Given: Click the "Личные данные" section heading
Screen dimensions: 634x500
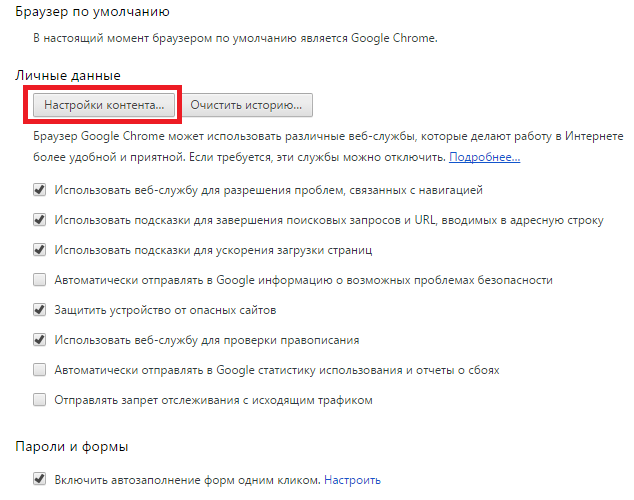Looking at the screenshot, I should [x=68, y=75].
